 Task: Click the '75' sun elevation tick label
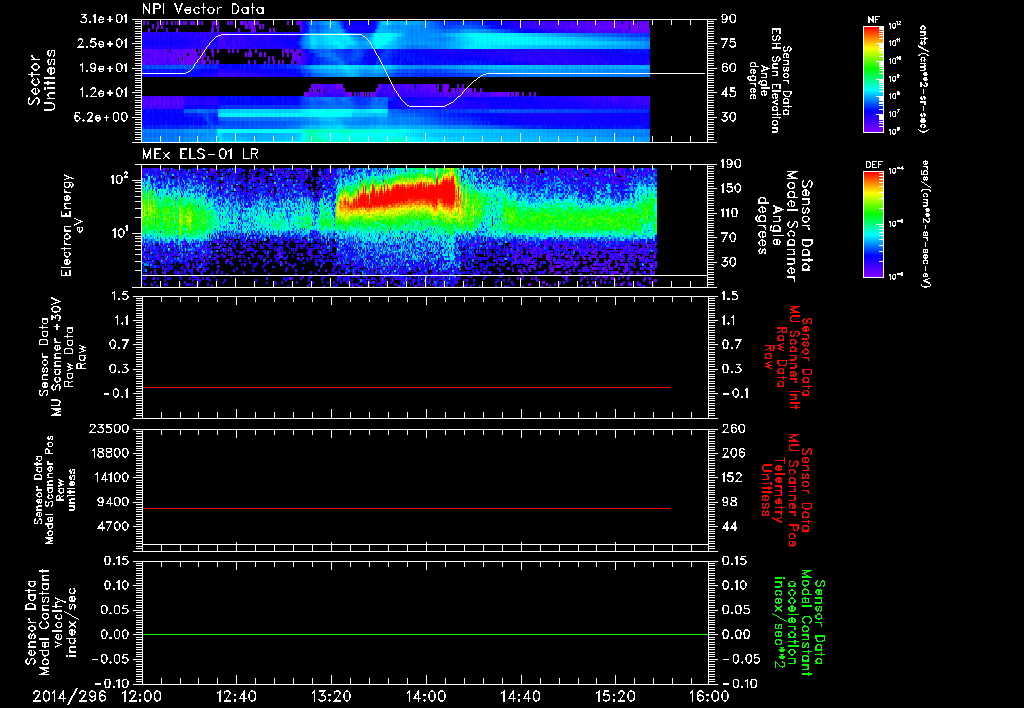pos(728,43)
